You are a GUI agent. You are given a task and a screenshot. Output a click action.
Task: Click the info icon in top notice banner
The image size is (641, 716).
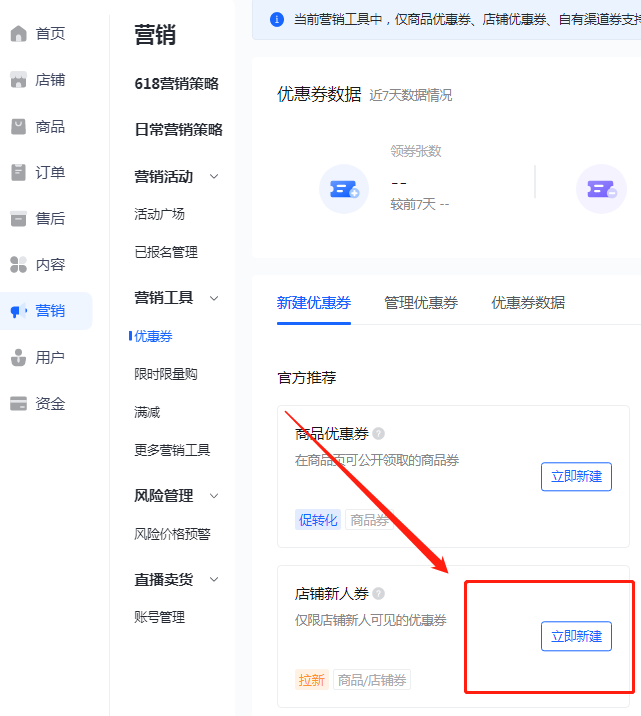[277, 20]
